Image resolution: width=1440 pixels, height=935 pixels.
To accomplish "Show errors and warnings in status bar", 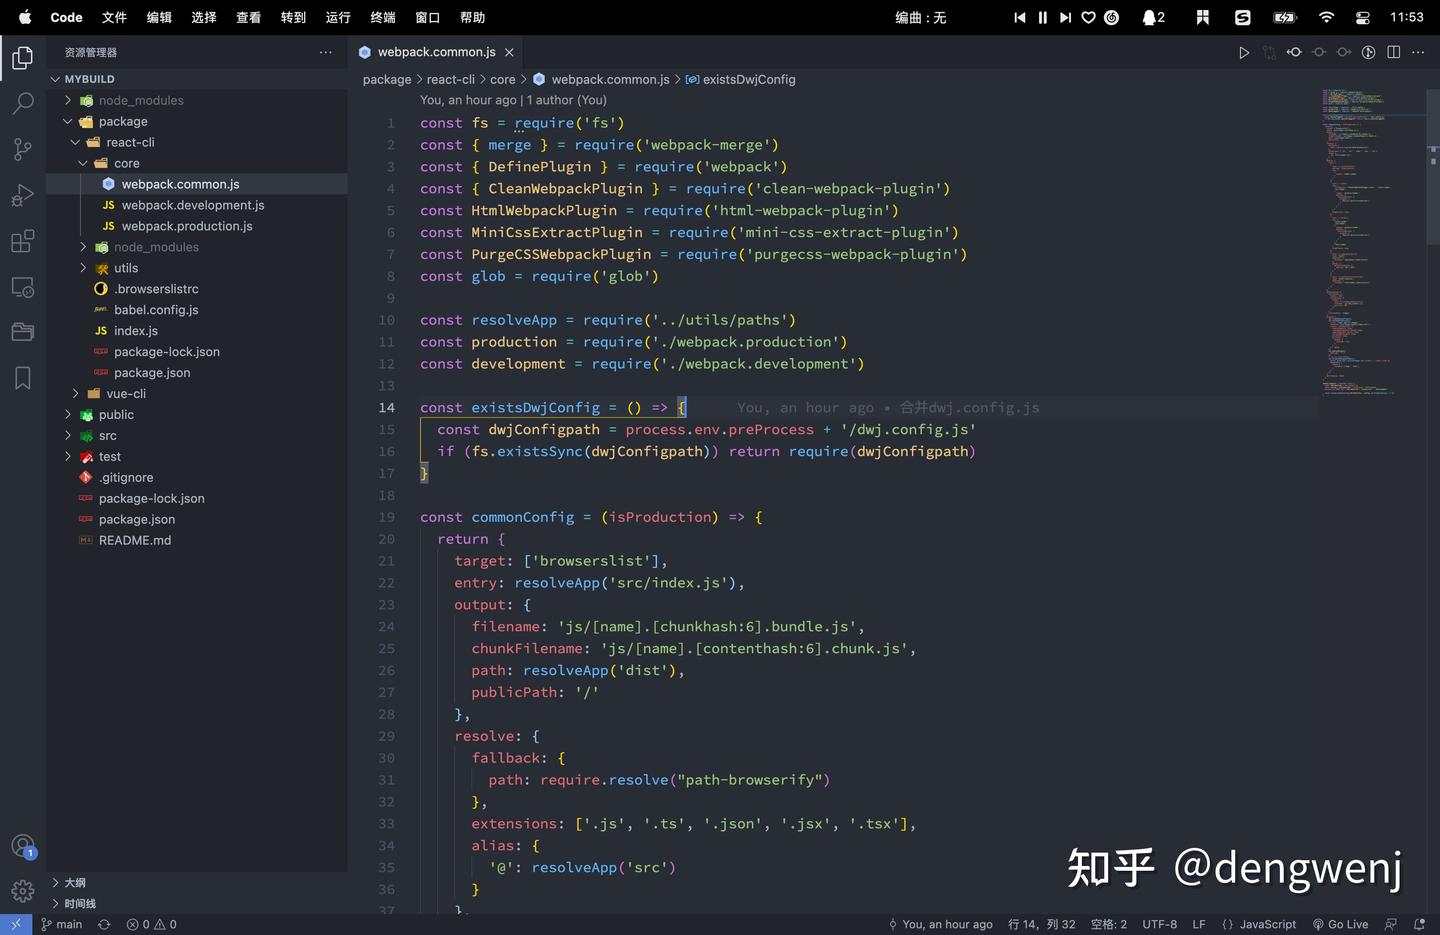I will (152, 924).
